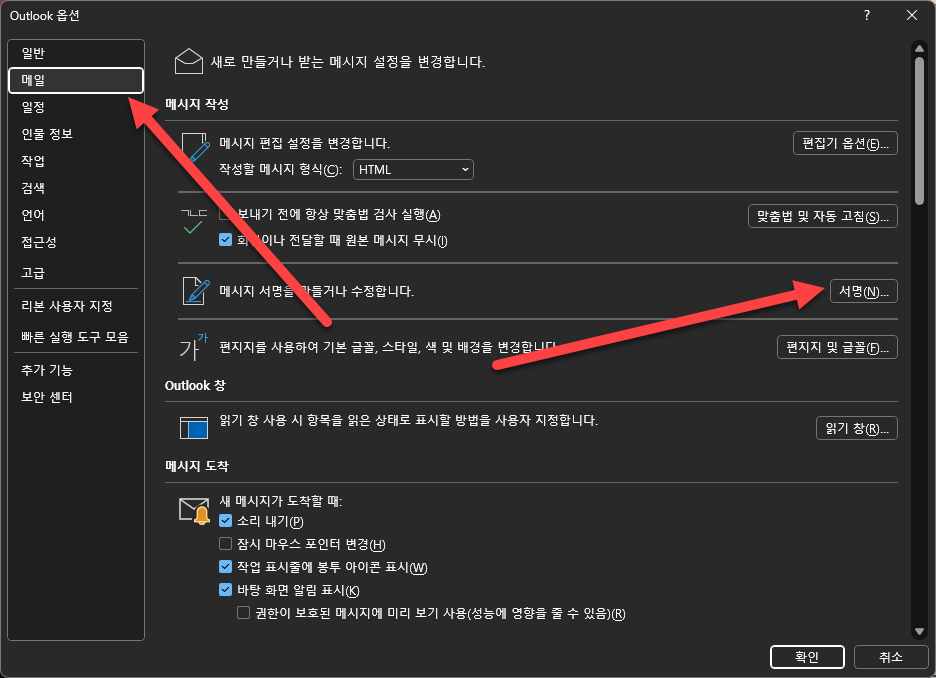This screenshot has height=678, width=936.
Task: Open the 작성할 메시지 형식 HTML dropdown
Action: pos(413,170)
